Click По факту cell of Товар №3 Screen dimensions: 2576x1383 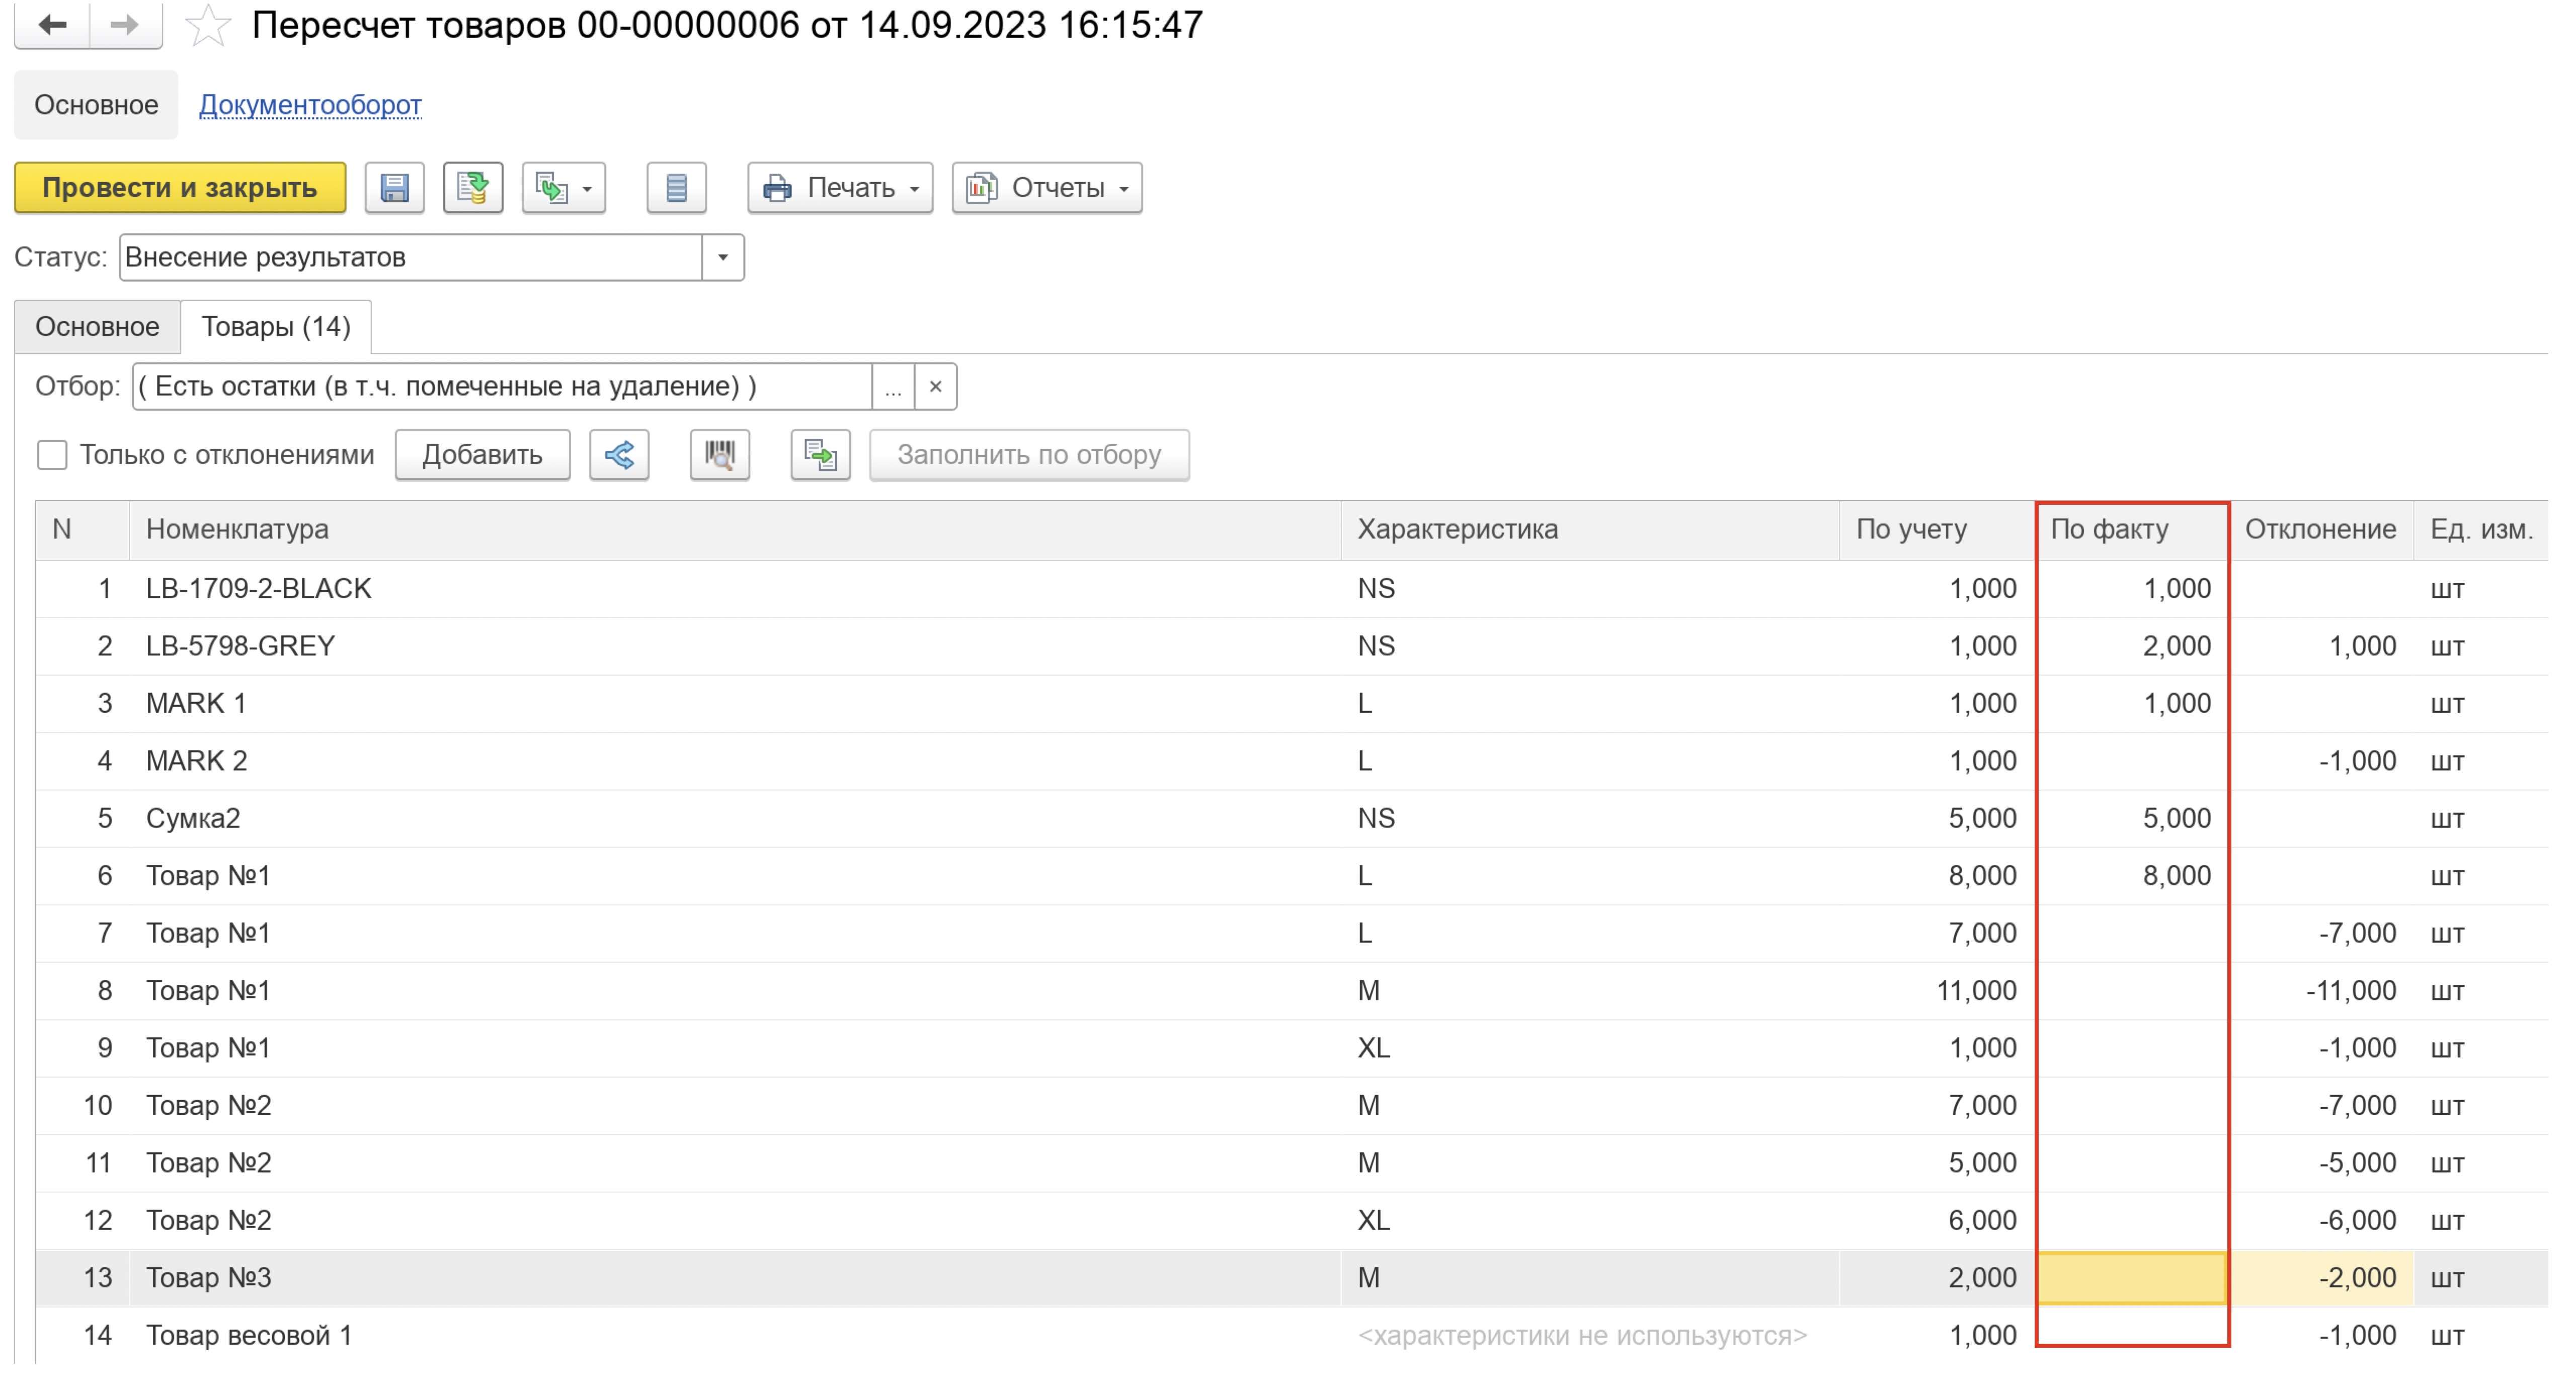[2132, 1278]
